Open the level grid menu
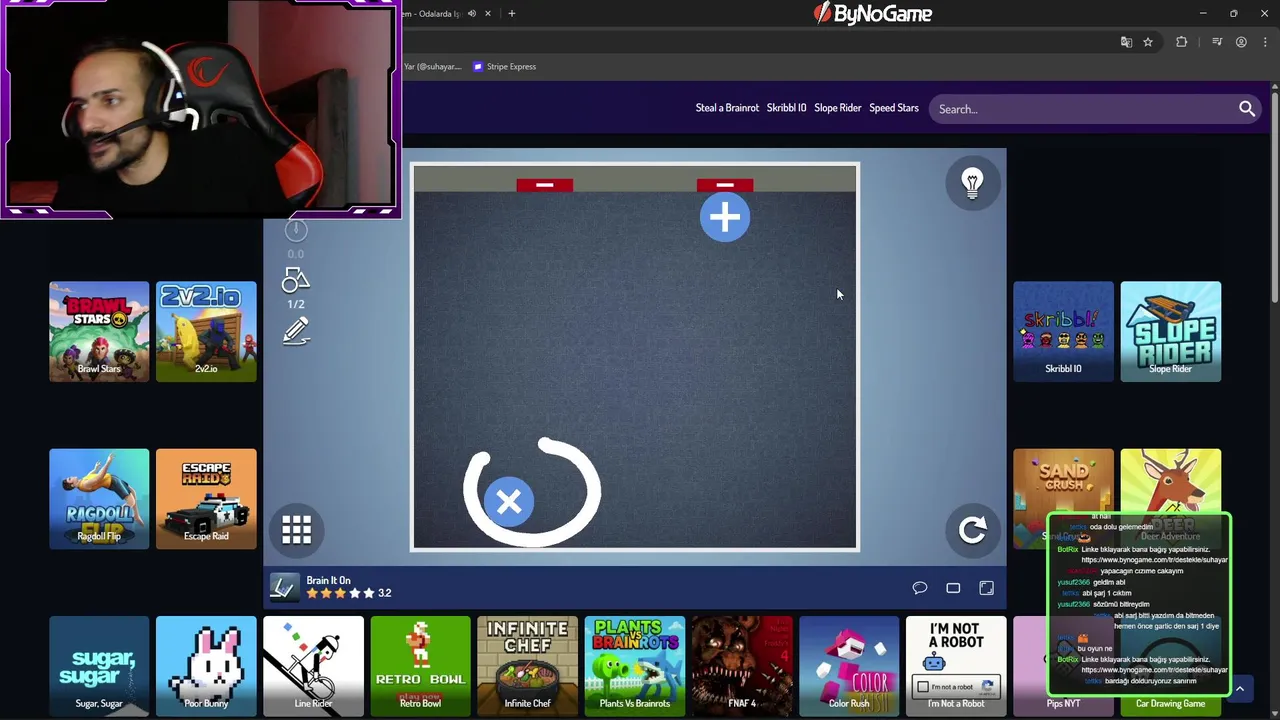This screenshot has width=1280, height=720. click(296, 530)
